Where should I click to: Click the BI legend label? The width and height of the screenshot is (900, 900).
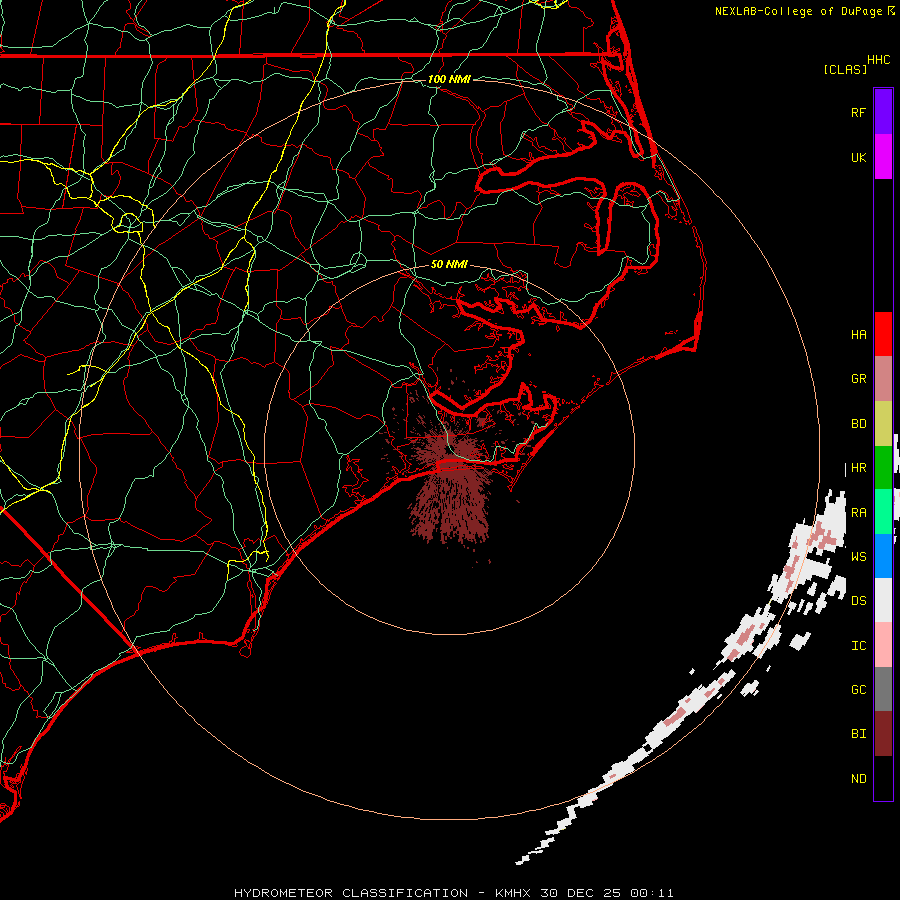(x=859, y=734)
